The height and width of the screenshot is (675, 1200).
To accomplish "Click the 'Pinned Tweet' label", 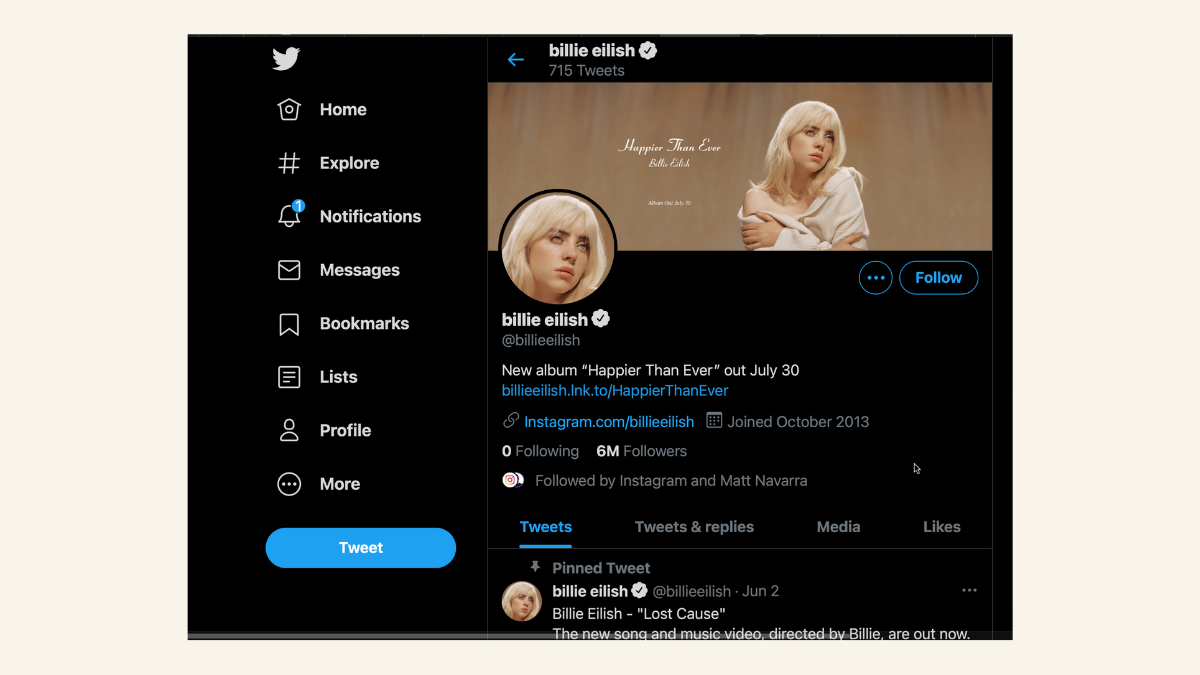I will (601, 568).
